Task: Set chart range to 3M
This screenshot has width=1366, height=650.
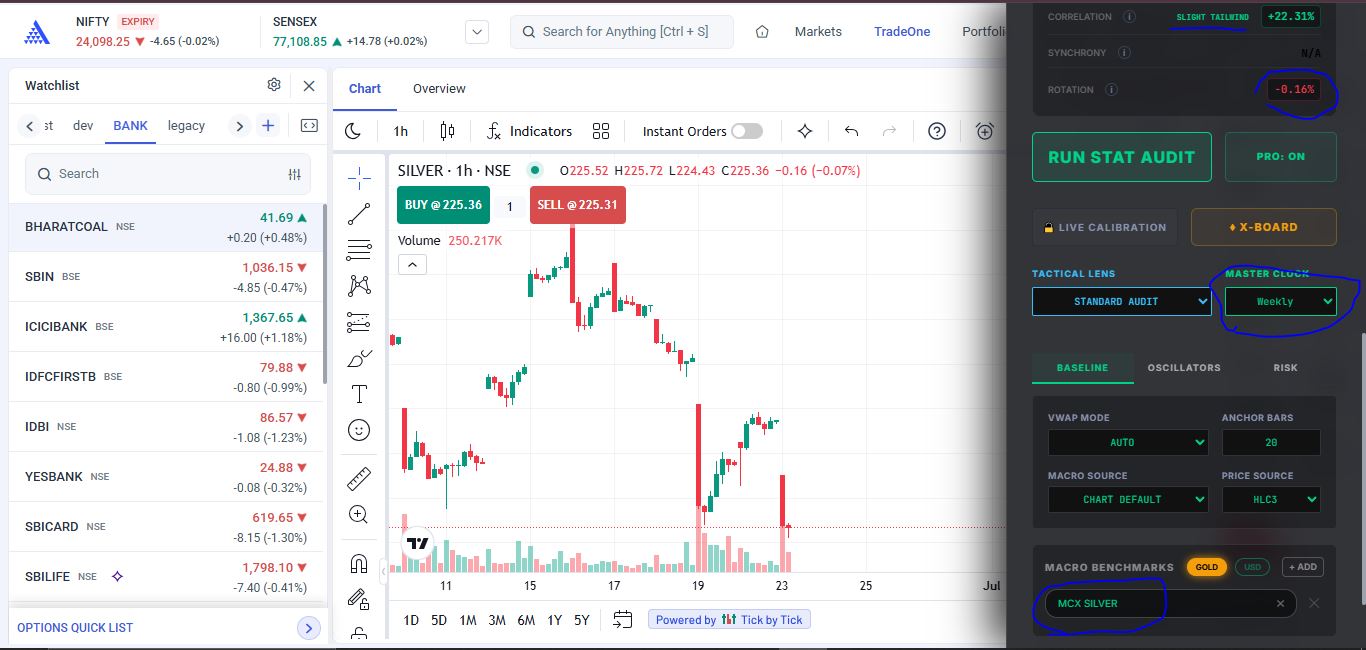Action: (x=497, y=620)
